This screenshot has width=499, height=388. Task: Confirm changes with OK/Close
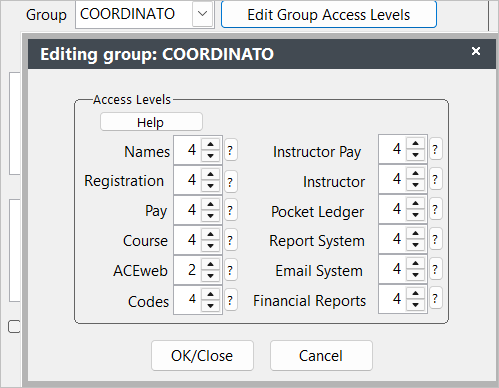click(x=202, y=355)
